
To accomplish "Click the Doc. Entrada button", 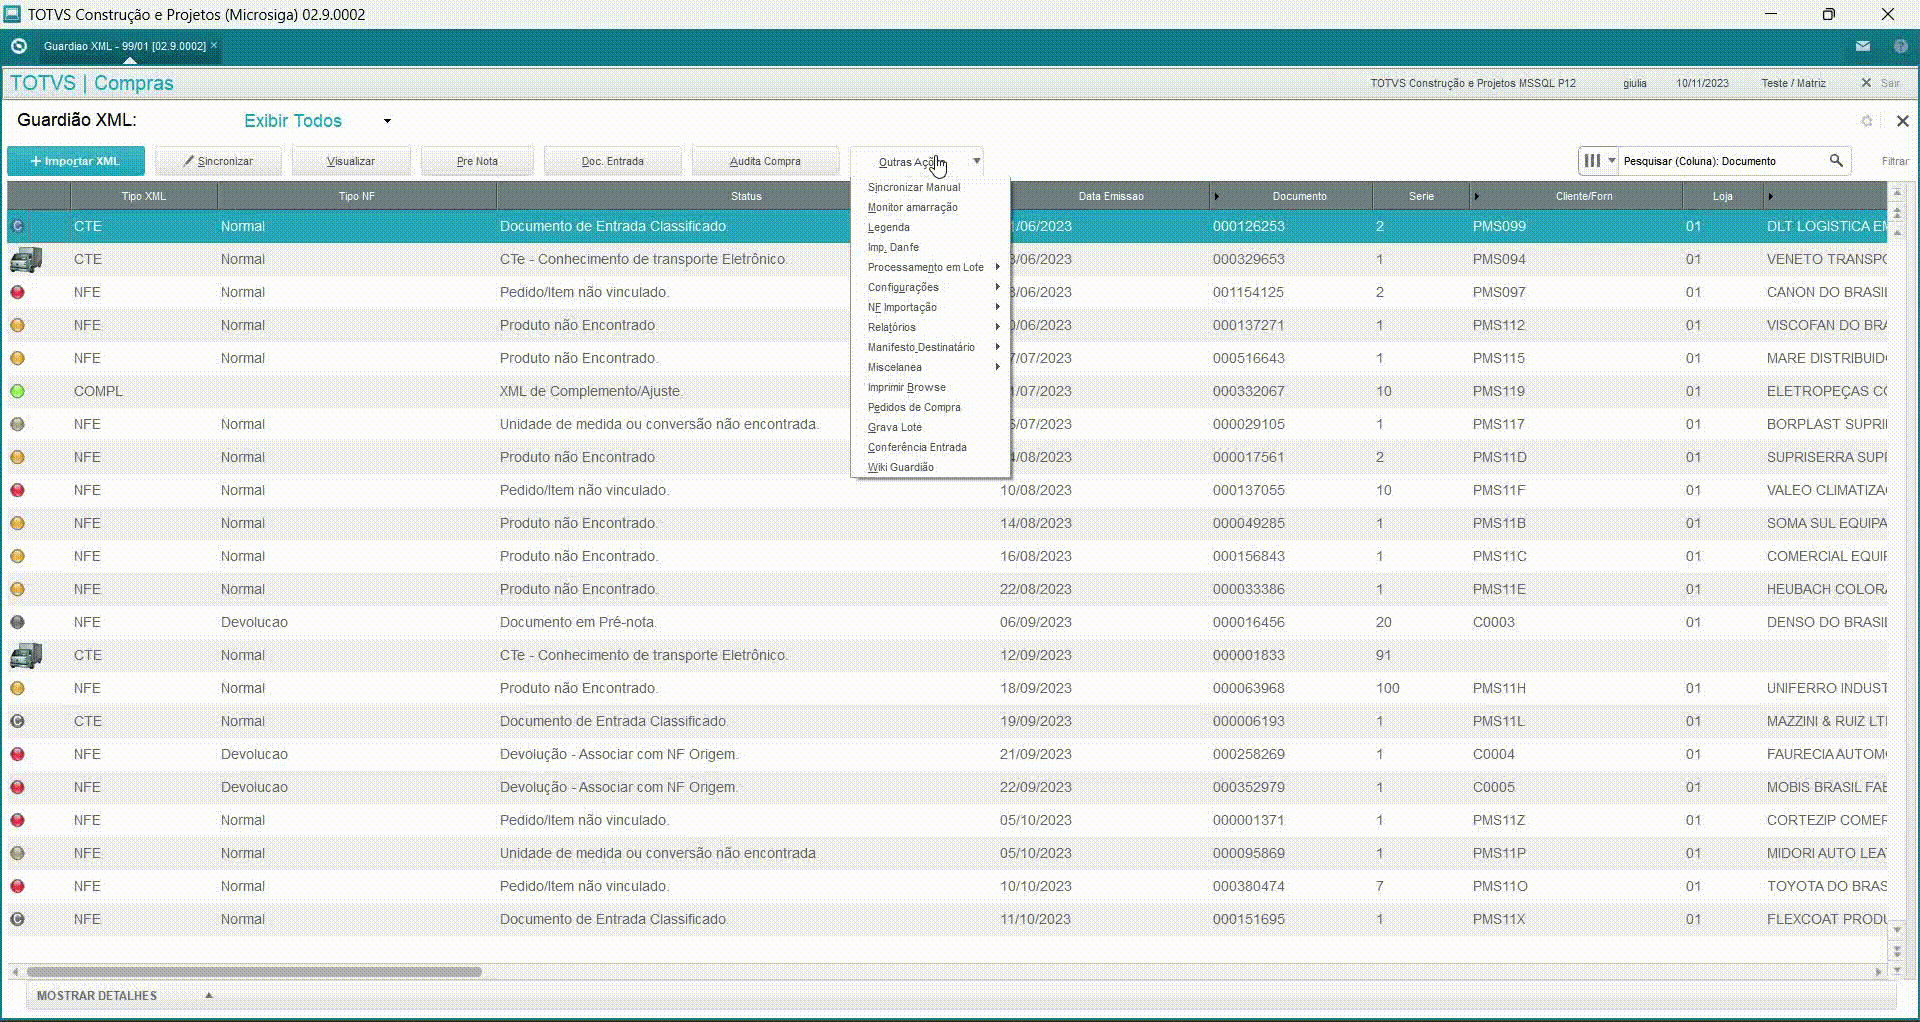I will pyautogui.click(x=613, y=161).
